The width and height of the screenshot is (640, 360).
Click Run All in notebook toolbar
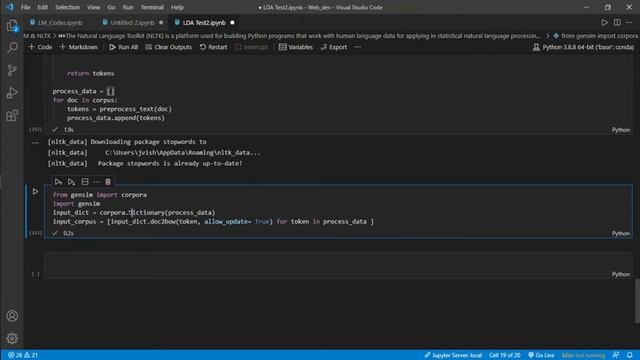click(x=123, y=47)
